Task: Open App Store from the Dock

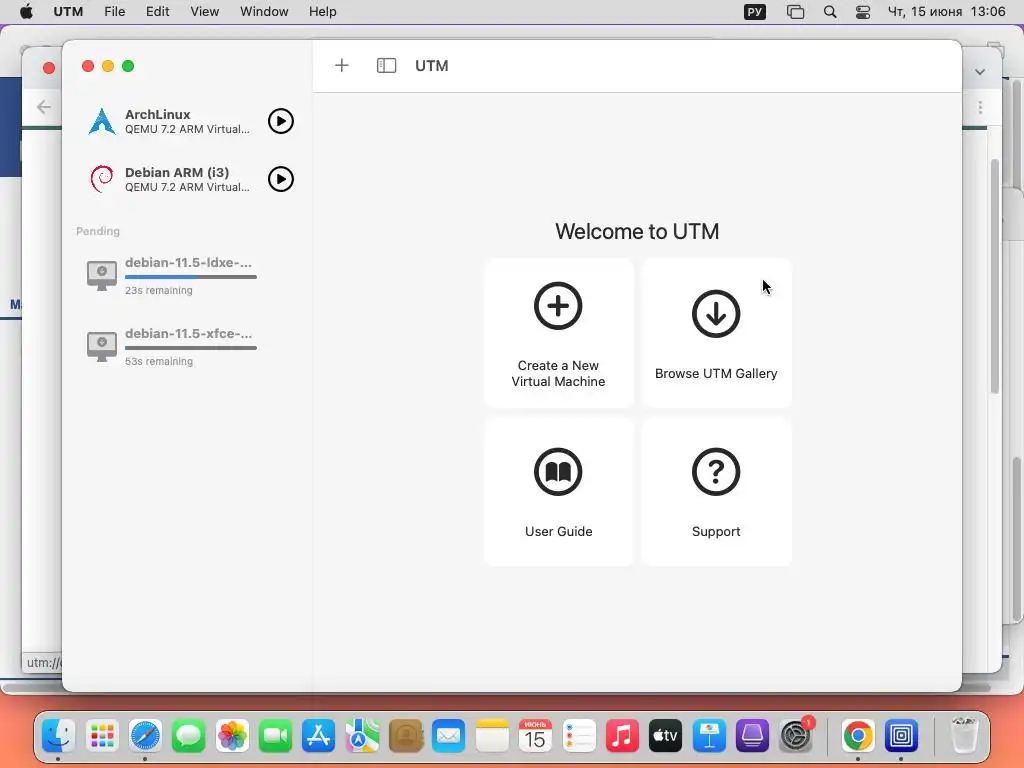Action: coord(319,736)
